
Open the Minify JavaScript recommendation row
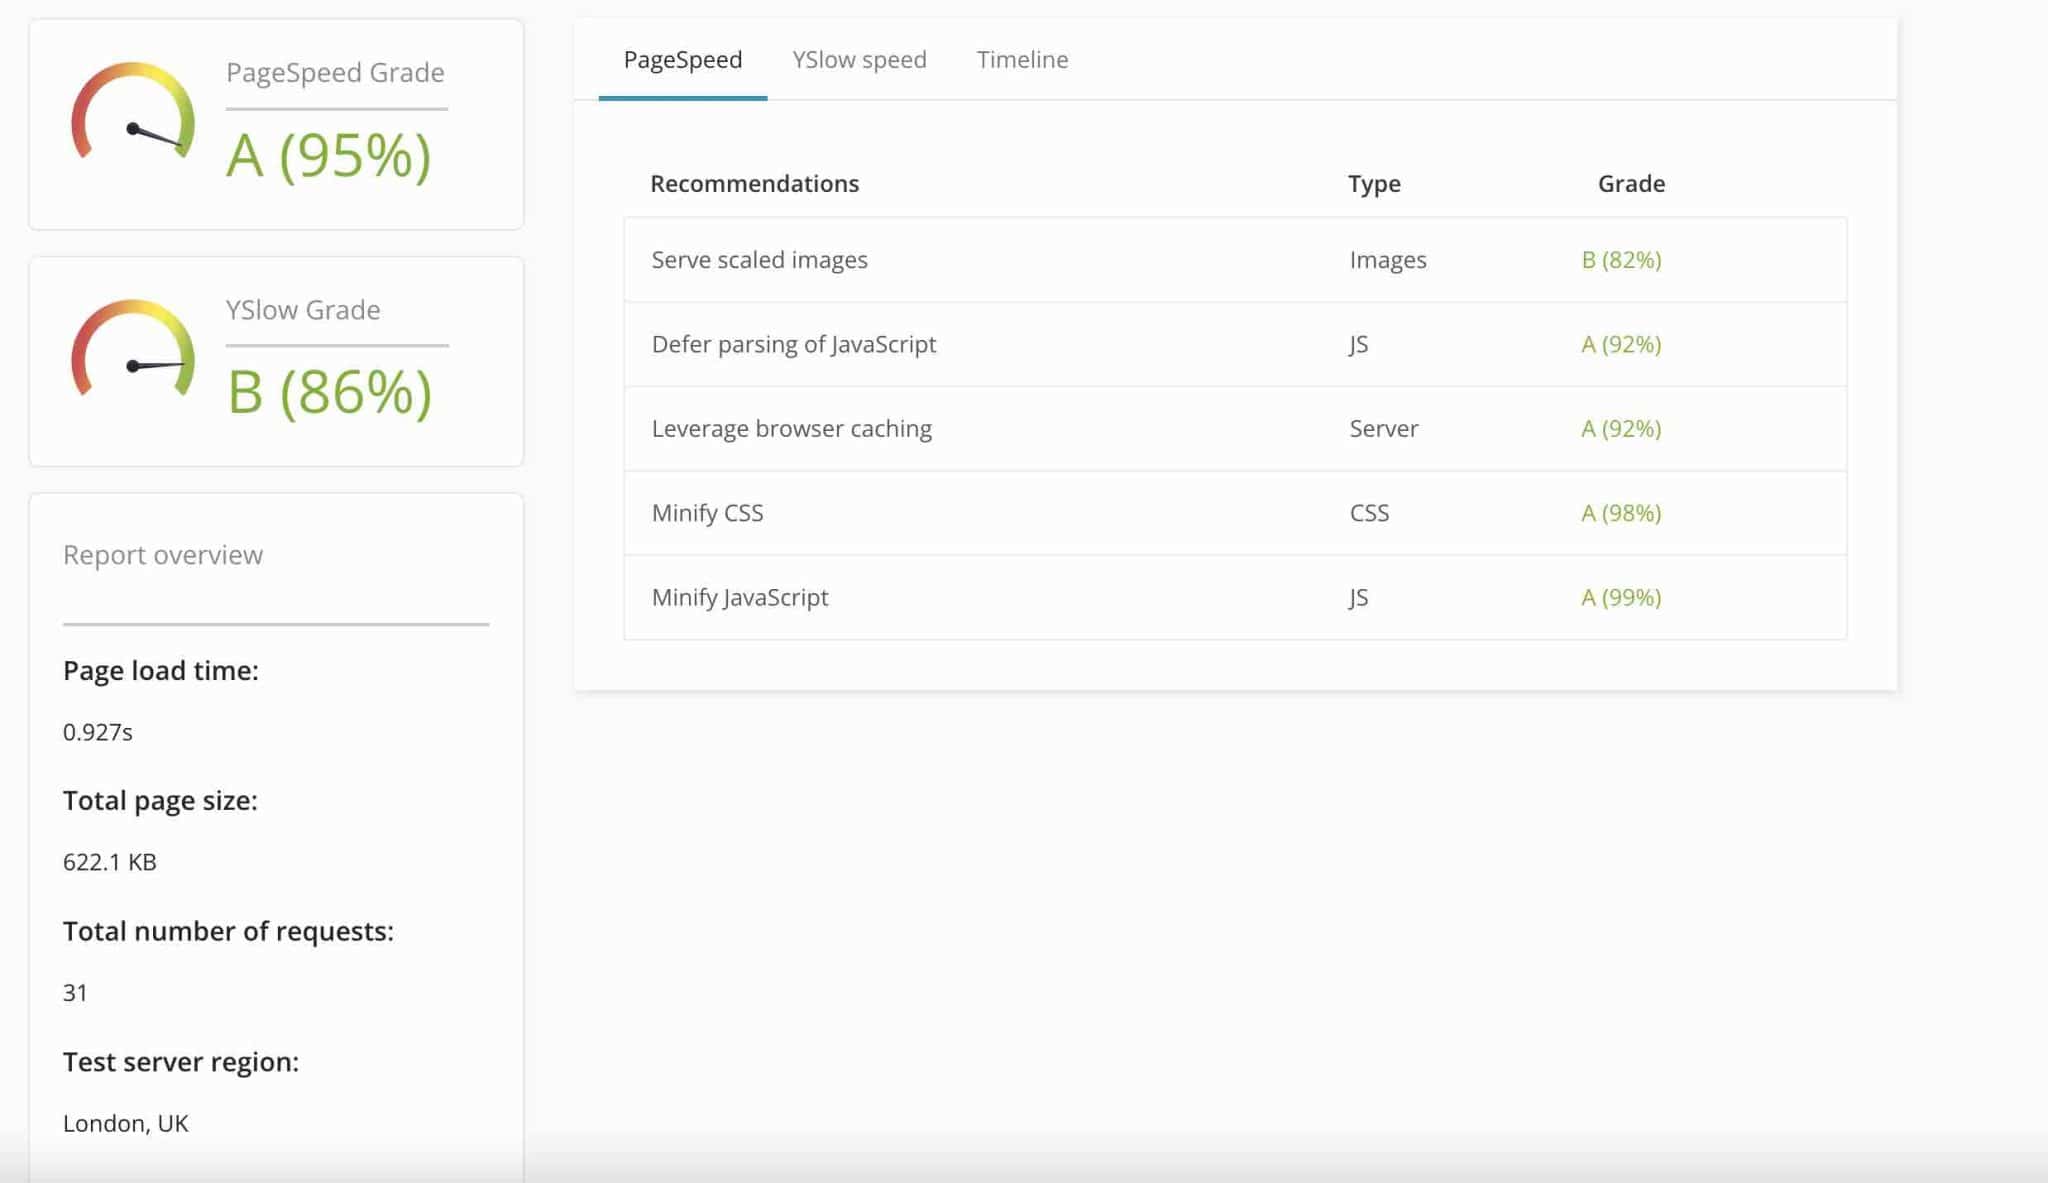point(740,597)
